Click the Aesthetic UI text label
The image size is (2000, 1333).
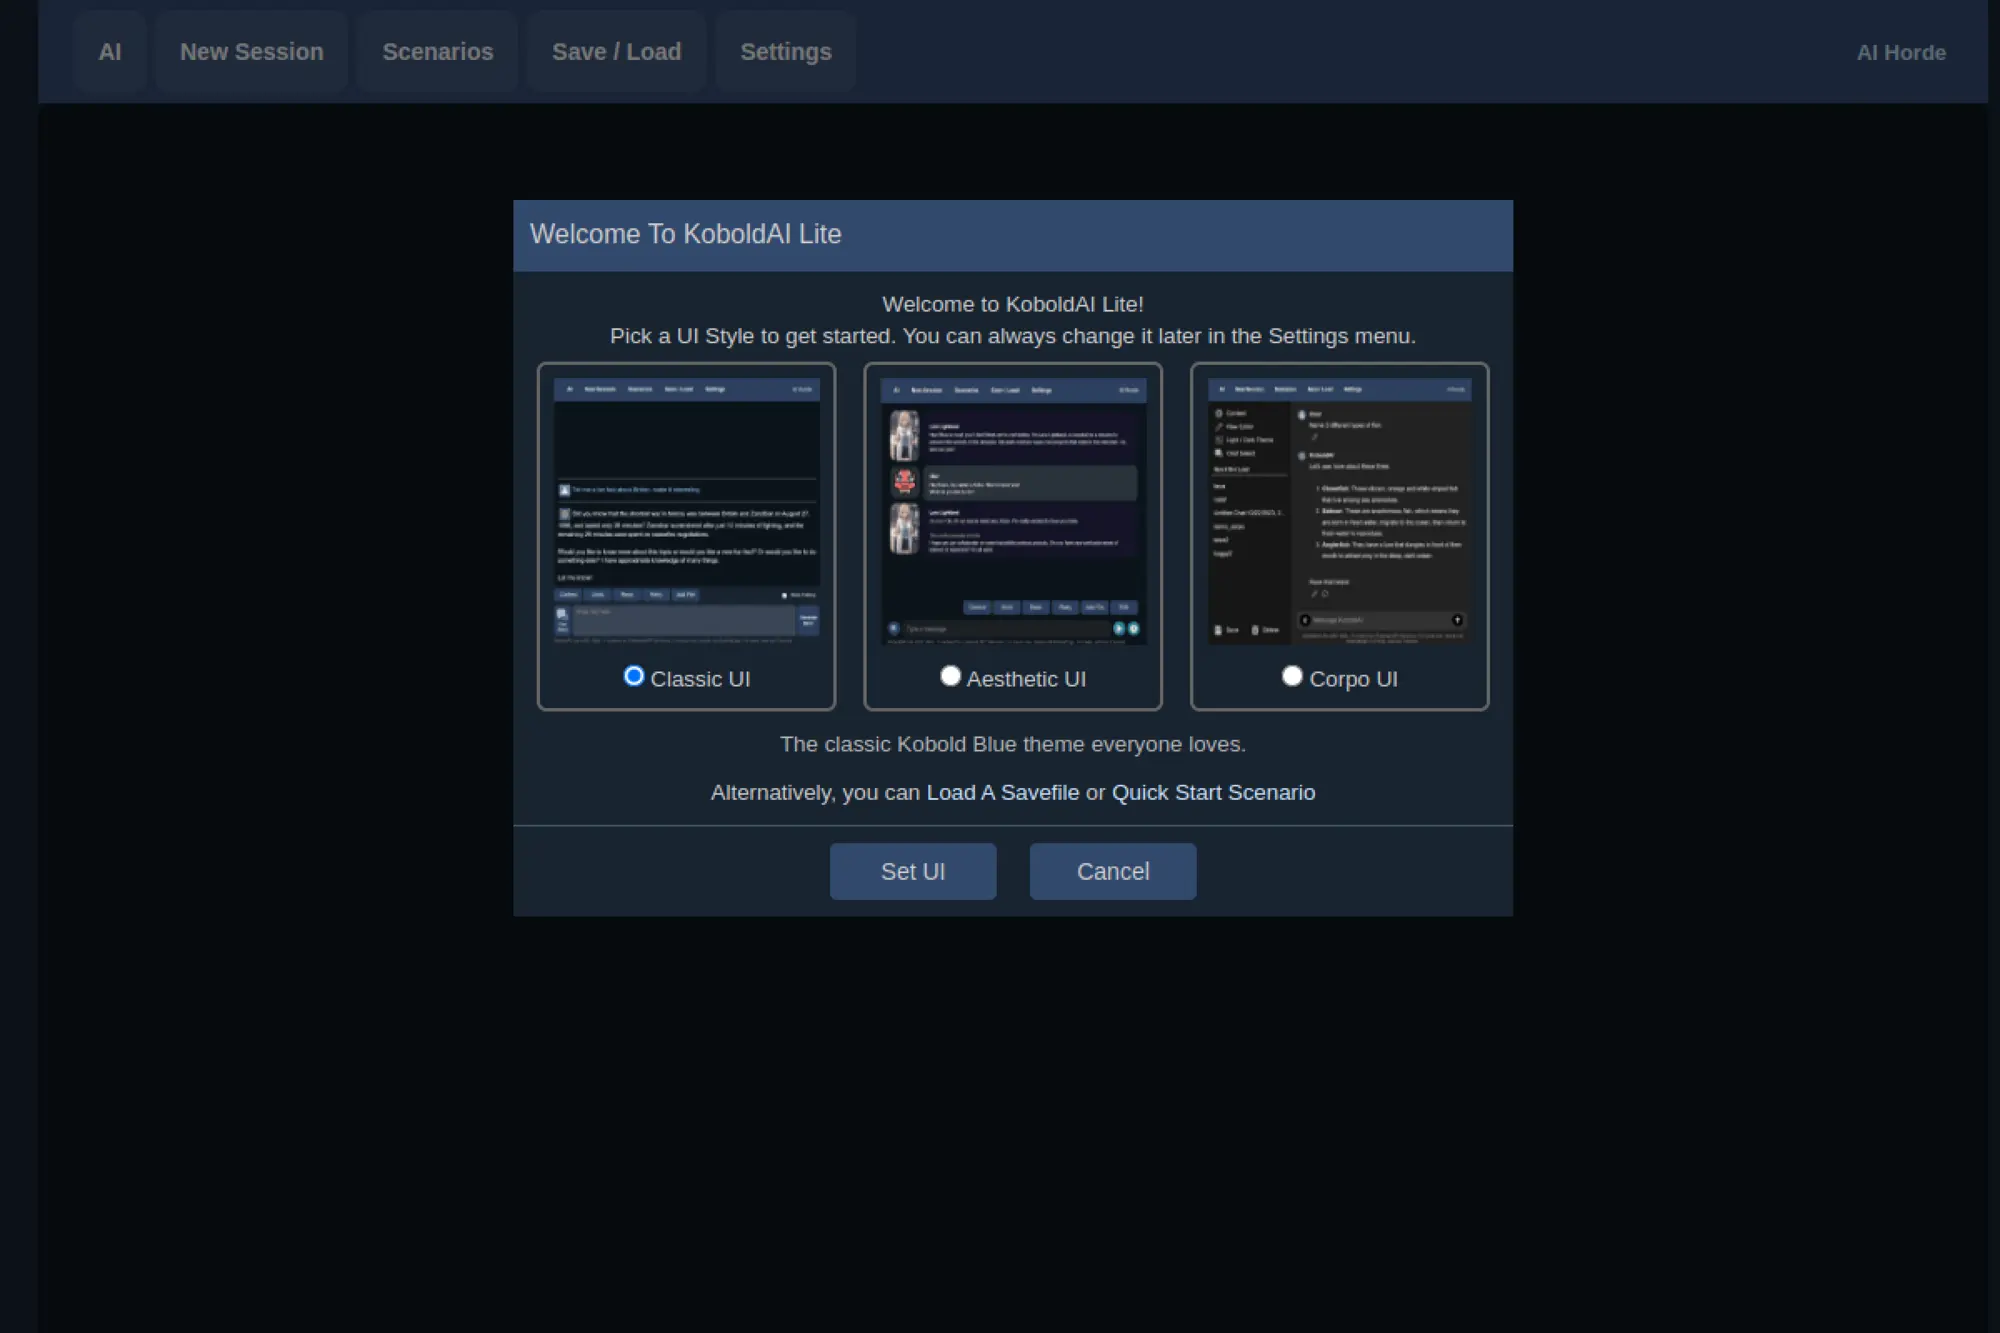pyautogui.click(x=1026, y=679)
